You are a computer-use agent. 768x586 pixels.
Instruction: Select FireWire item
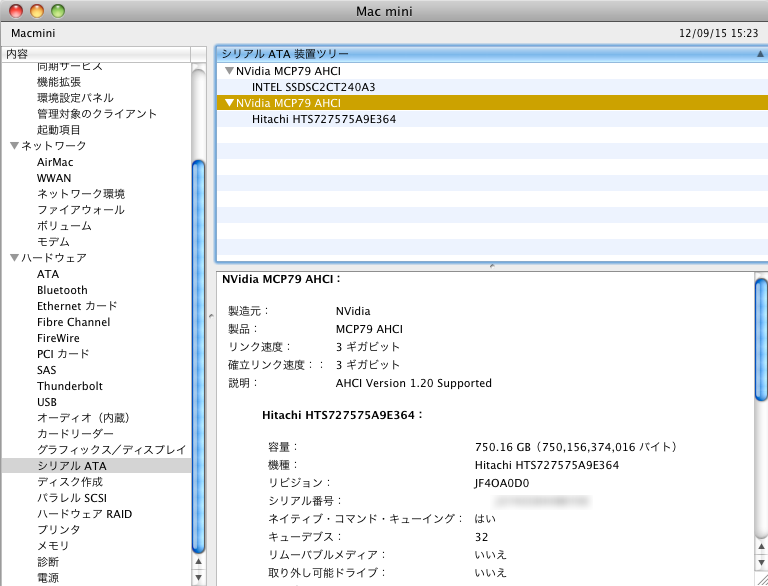pos(58,338)
